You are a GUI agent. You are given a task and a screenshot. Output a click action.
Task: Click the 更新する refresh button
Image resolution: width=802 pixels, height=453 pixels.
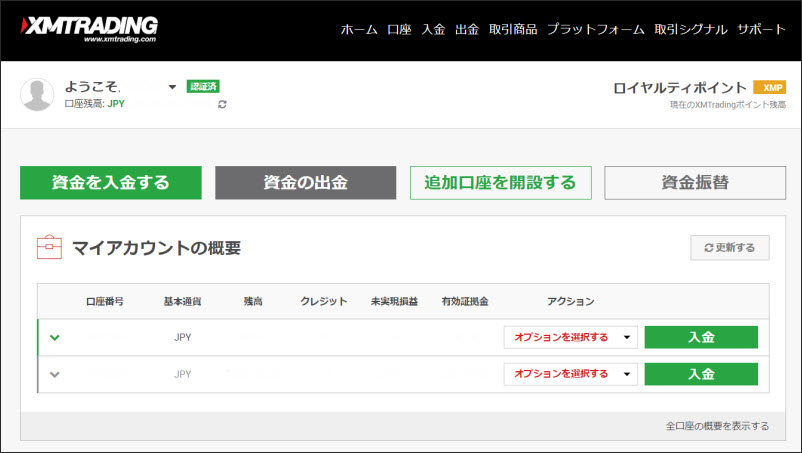[729, 247]
